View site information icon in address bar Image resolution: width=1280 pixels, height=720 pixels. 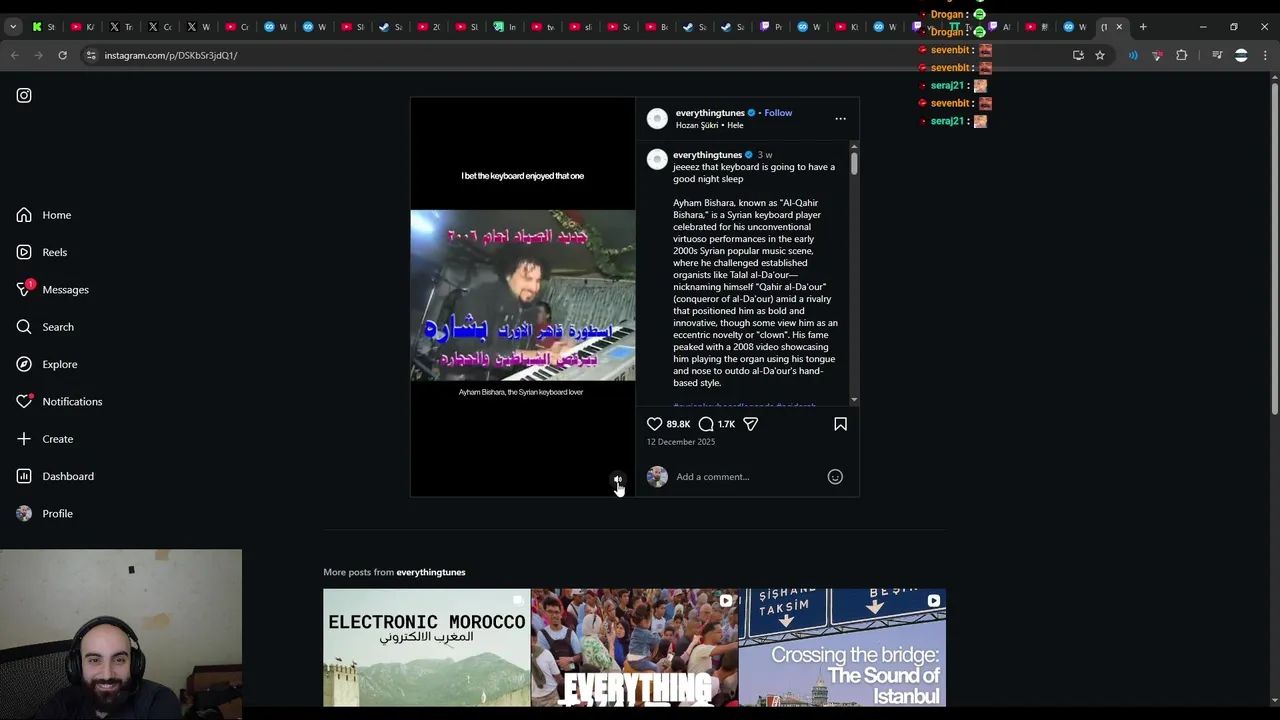(90, 55)
